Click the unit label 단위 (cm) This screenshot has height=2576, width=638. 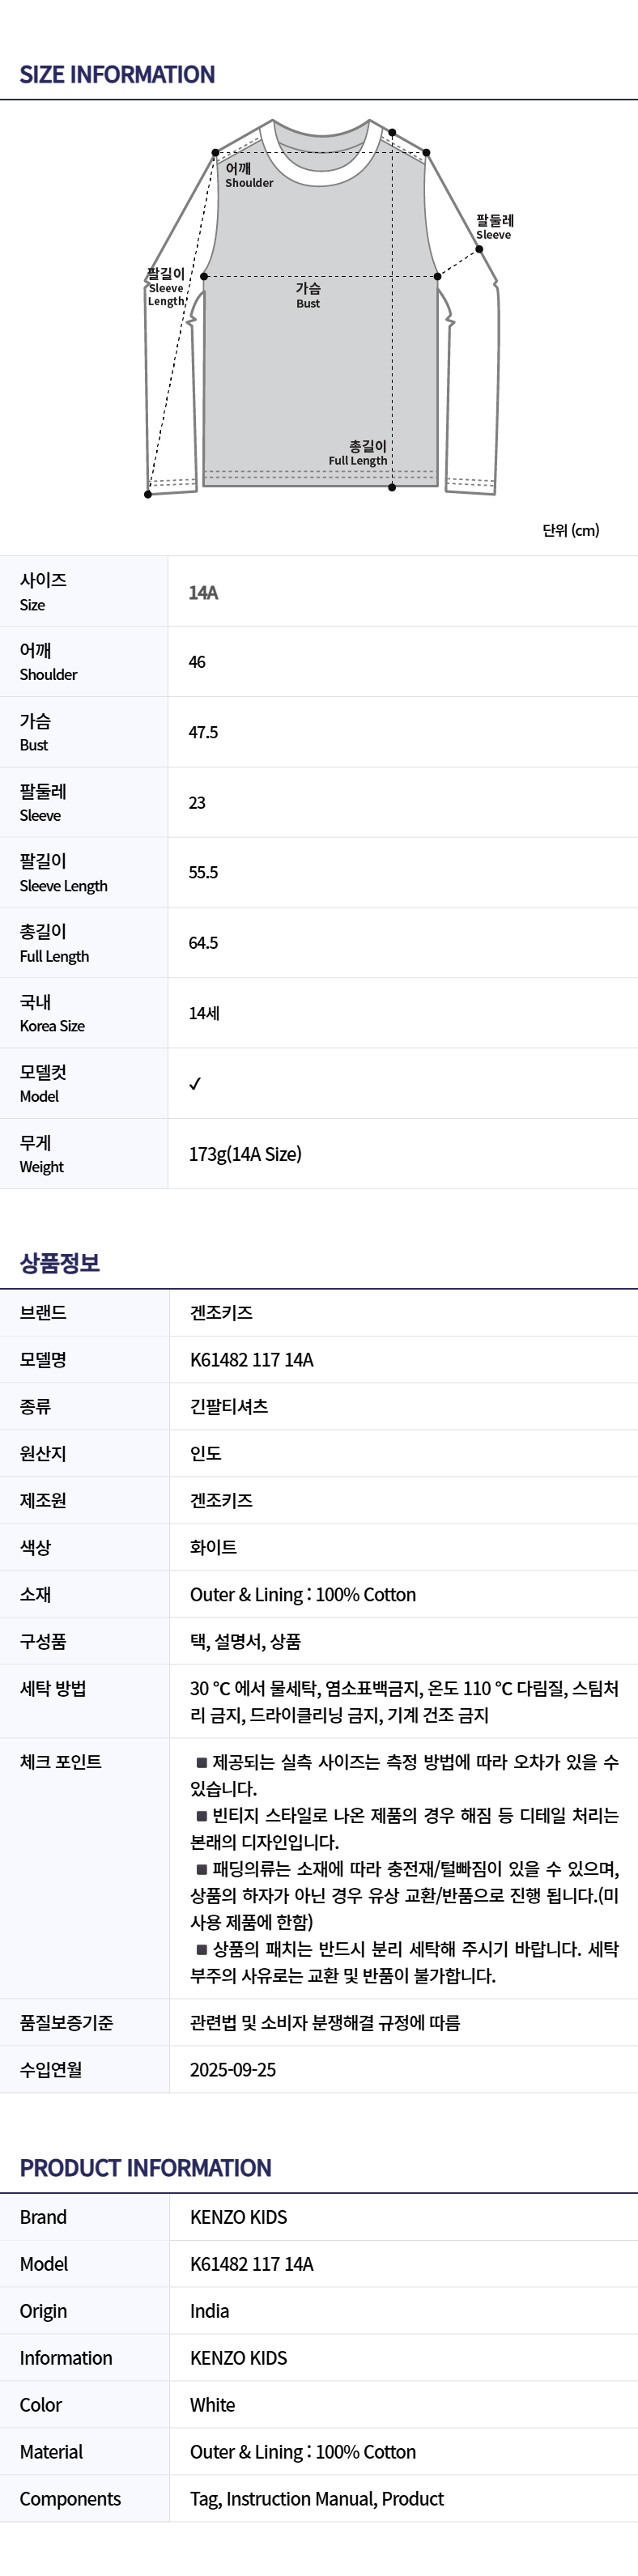pyautogui.click(x=571, y=530)
